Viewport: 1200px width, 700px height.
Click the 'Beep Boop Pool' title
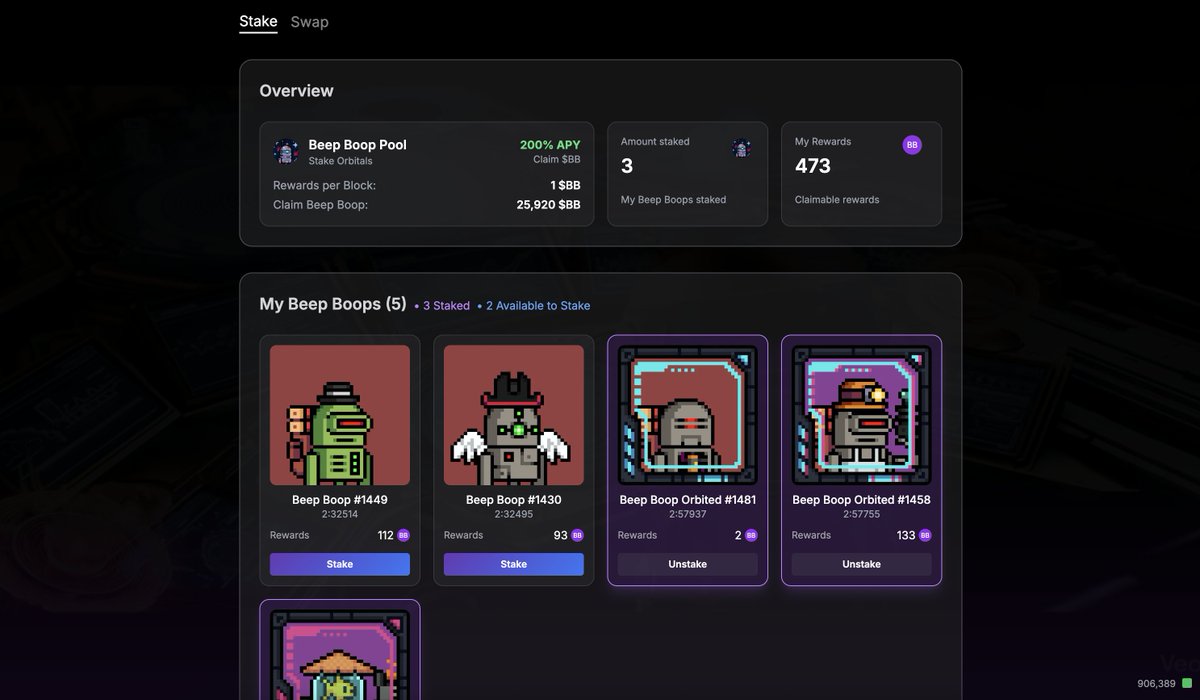[357, 145]
